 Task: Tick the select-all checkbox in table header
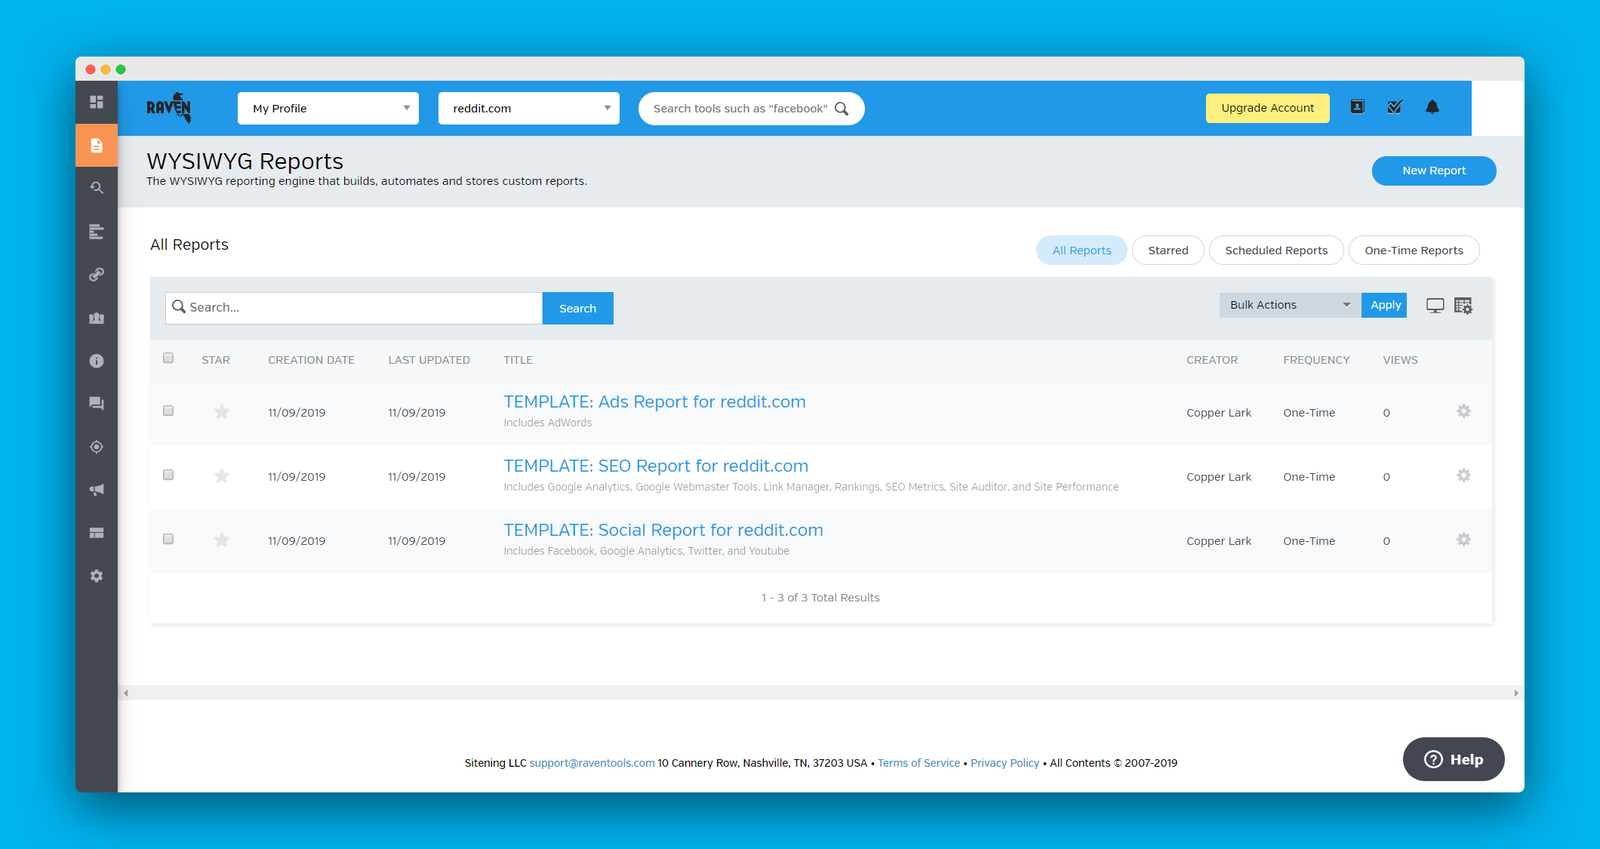[168, 358]
